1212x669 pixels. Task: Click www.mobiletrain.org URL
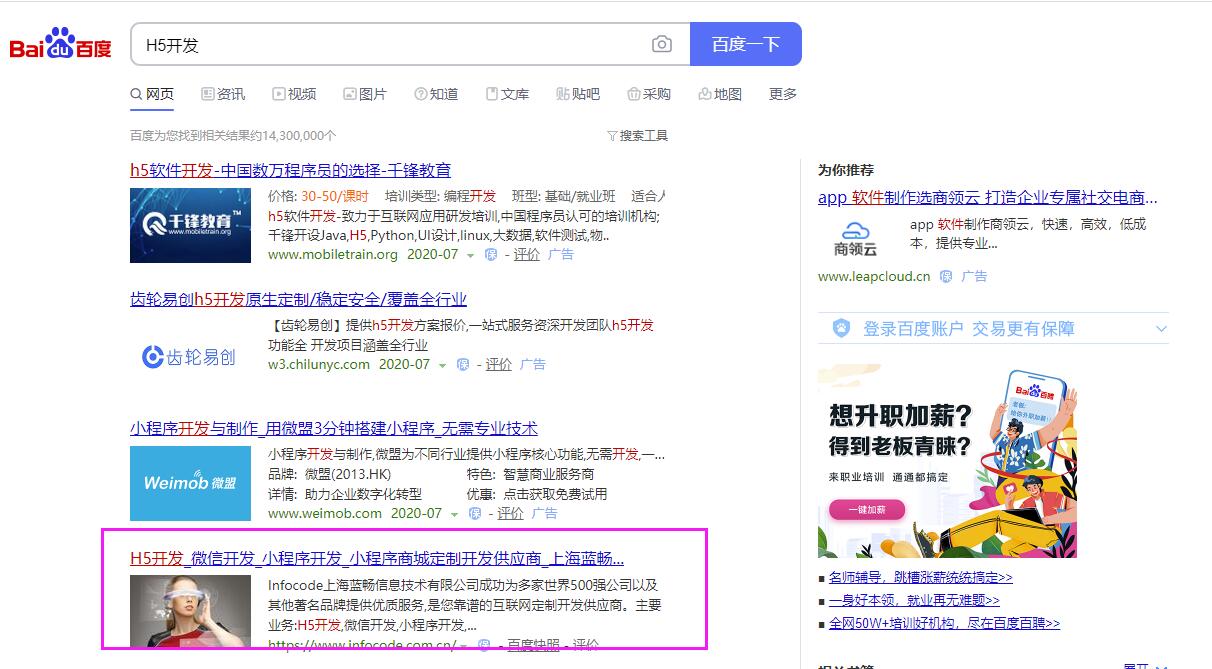[x=333, y=254]
